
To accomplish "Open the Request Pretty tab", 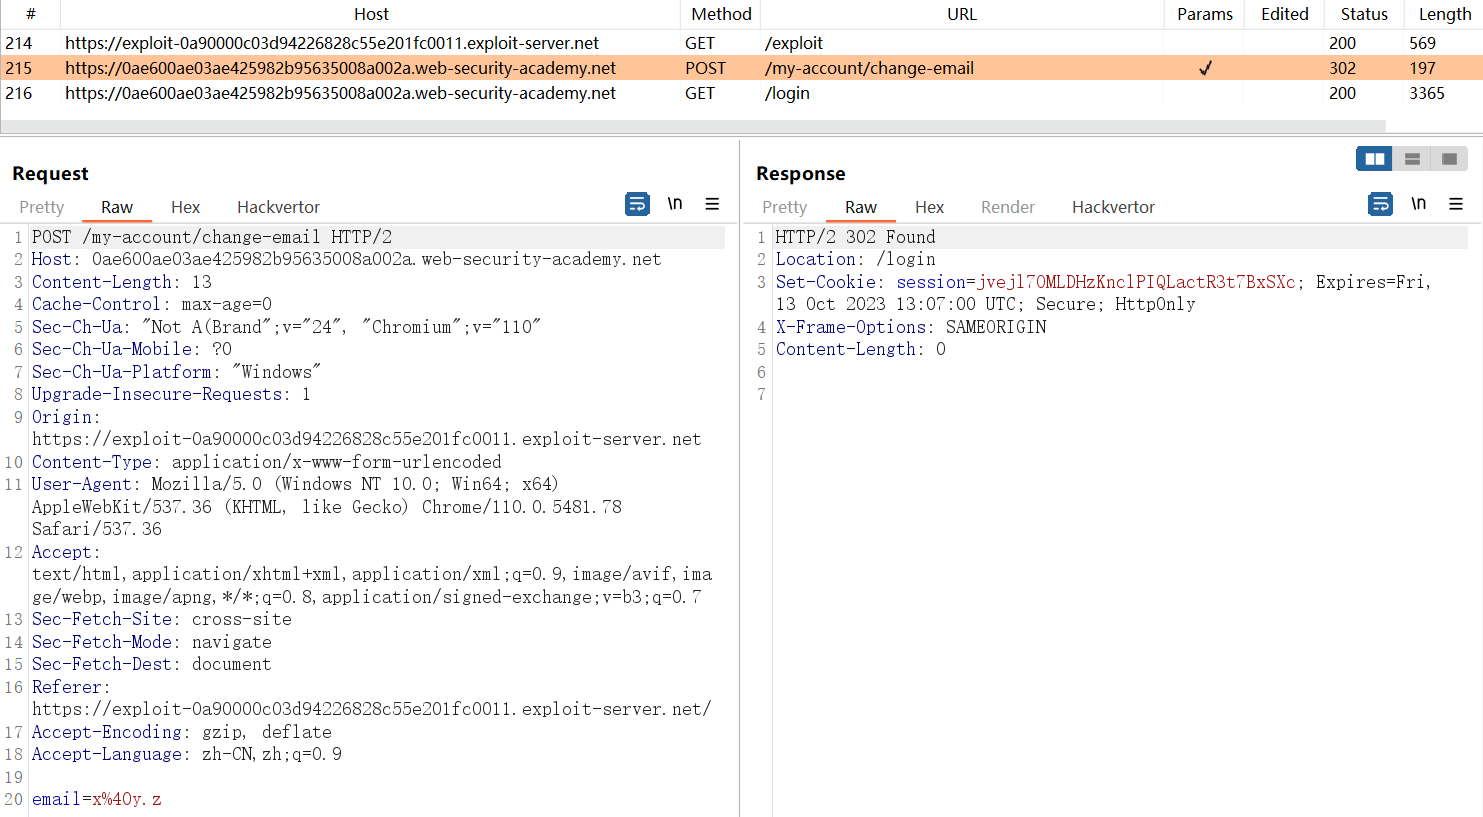I will pyautogui.click(x=42, y=207).
